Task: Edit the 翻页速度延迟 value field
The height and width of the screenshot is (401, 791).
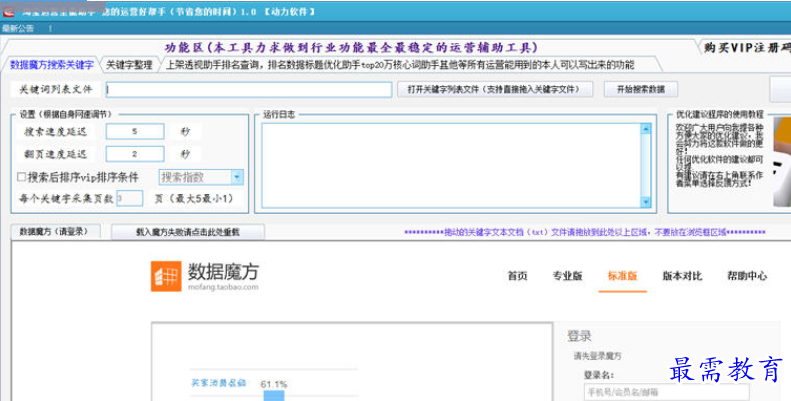Action: pos(135,154)
